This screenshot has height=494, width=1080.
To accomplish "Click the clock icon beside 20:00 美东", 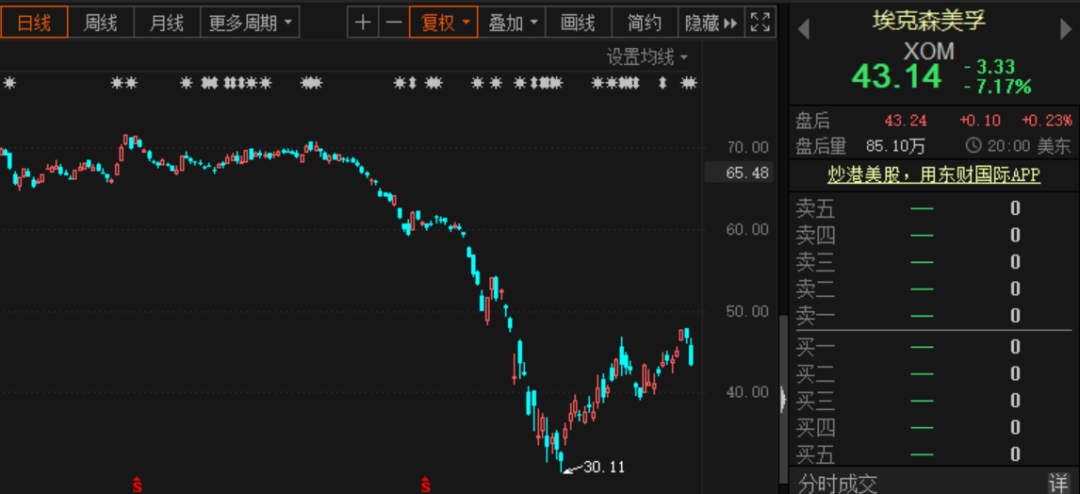I will tap(972, 146).
